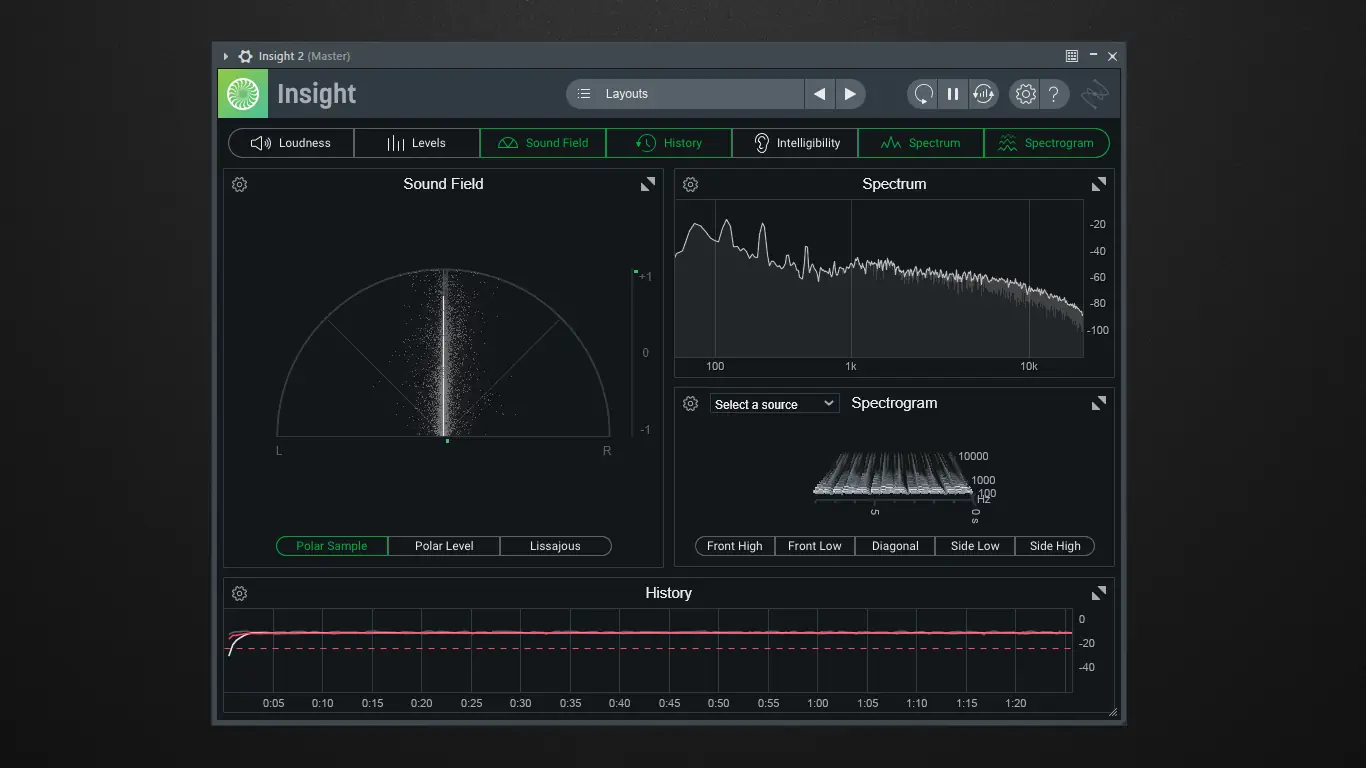Open the plugin wrapper gear menu

pos(245,56)
